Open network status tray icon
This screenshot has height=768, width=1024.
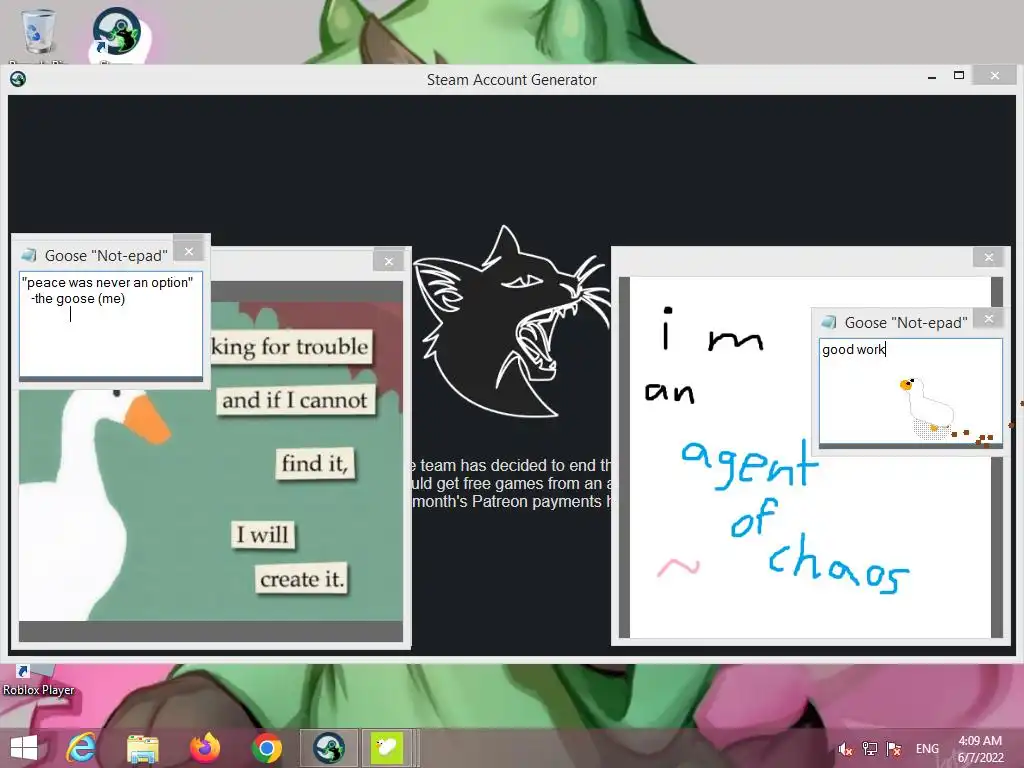pos(869,748)
